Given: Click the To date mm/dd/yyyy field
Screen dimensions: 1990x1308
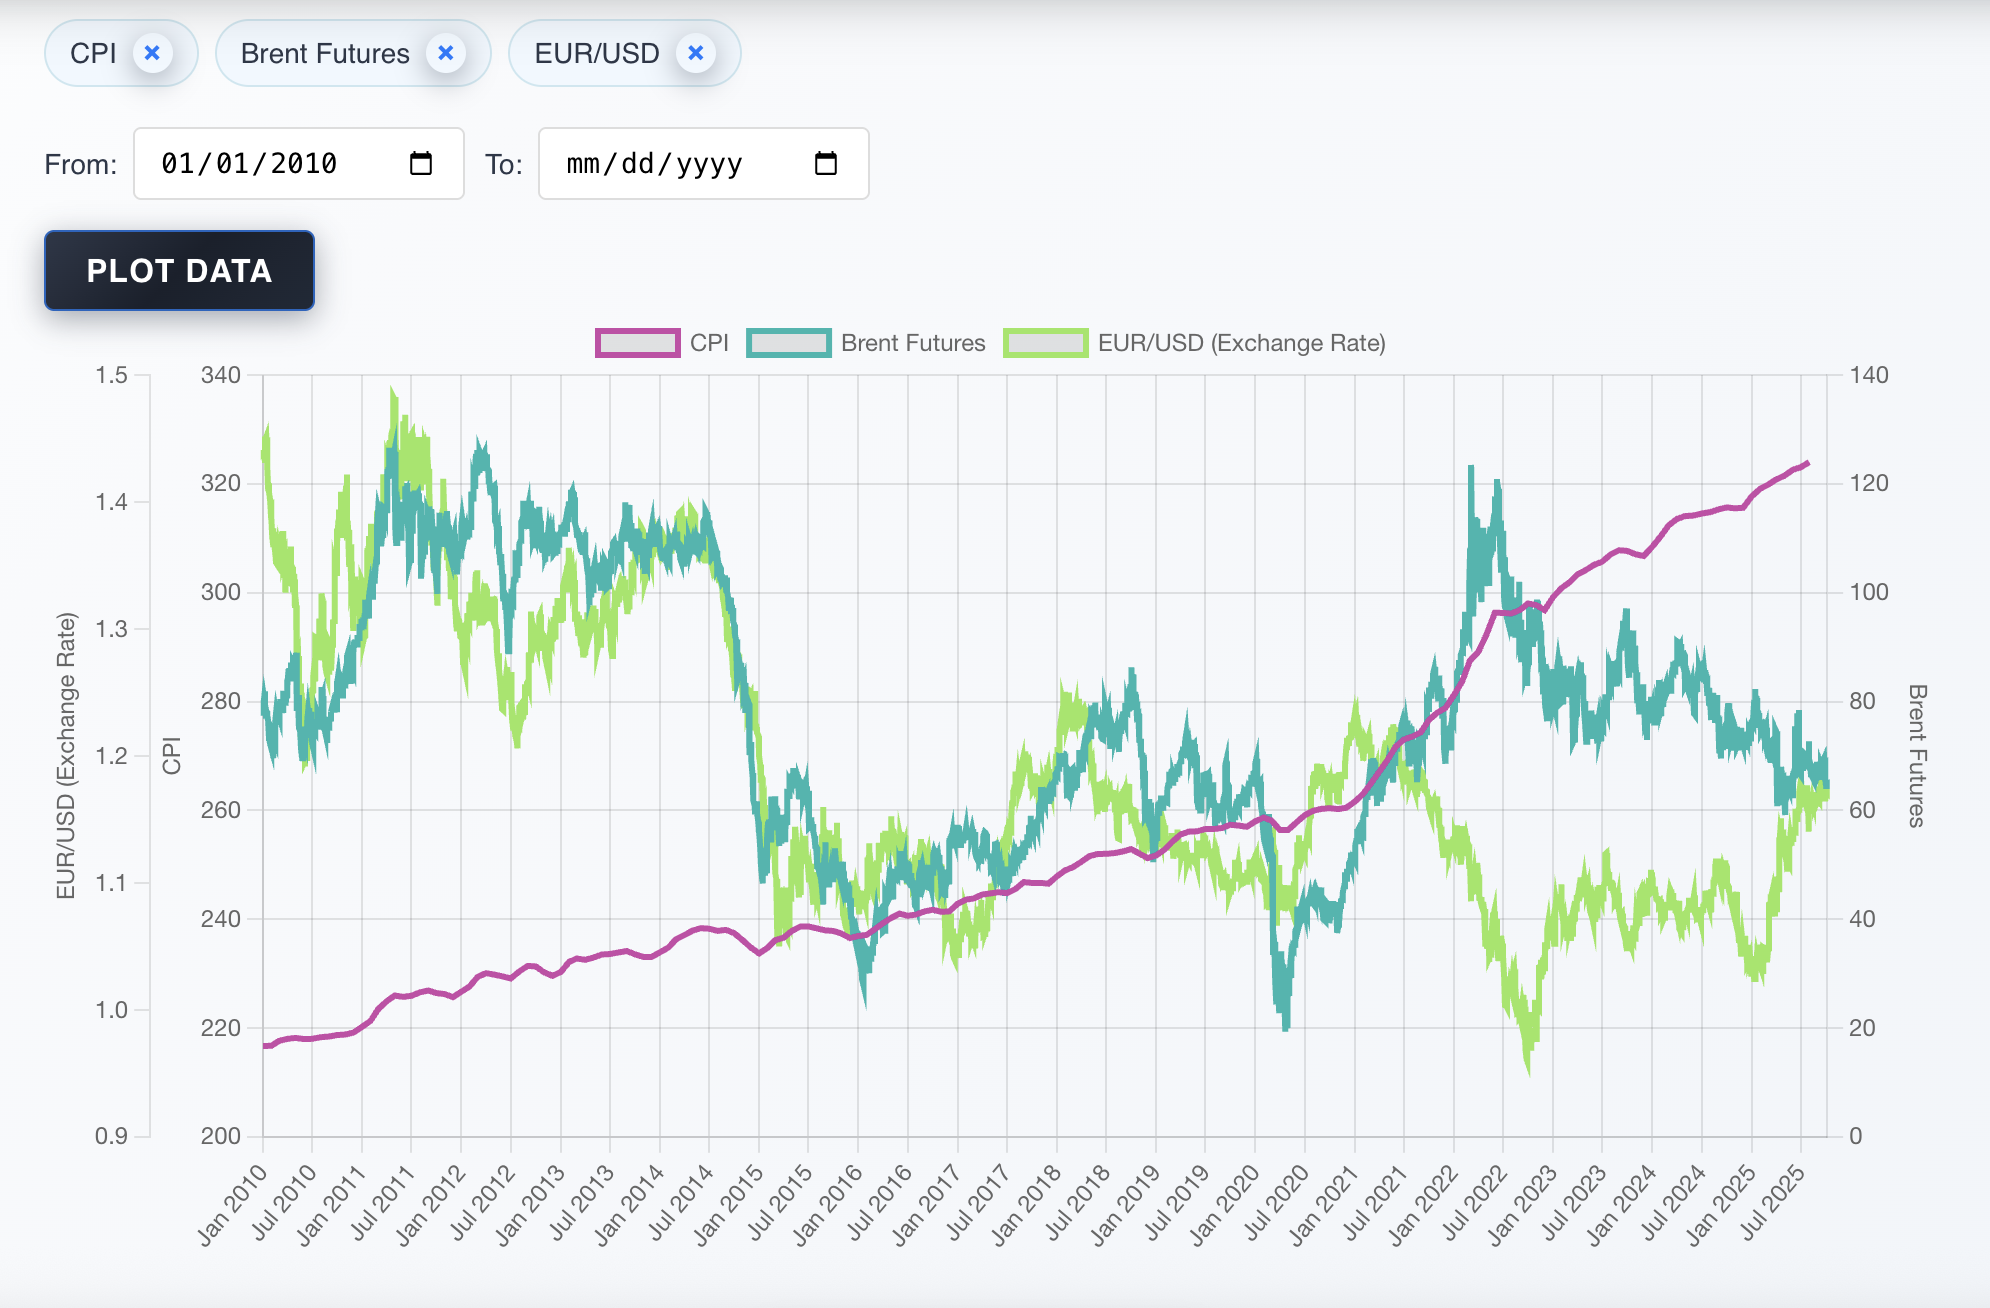Looking at the screenshot, I should [654, 164].
